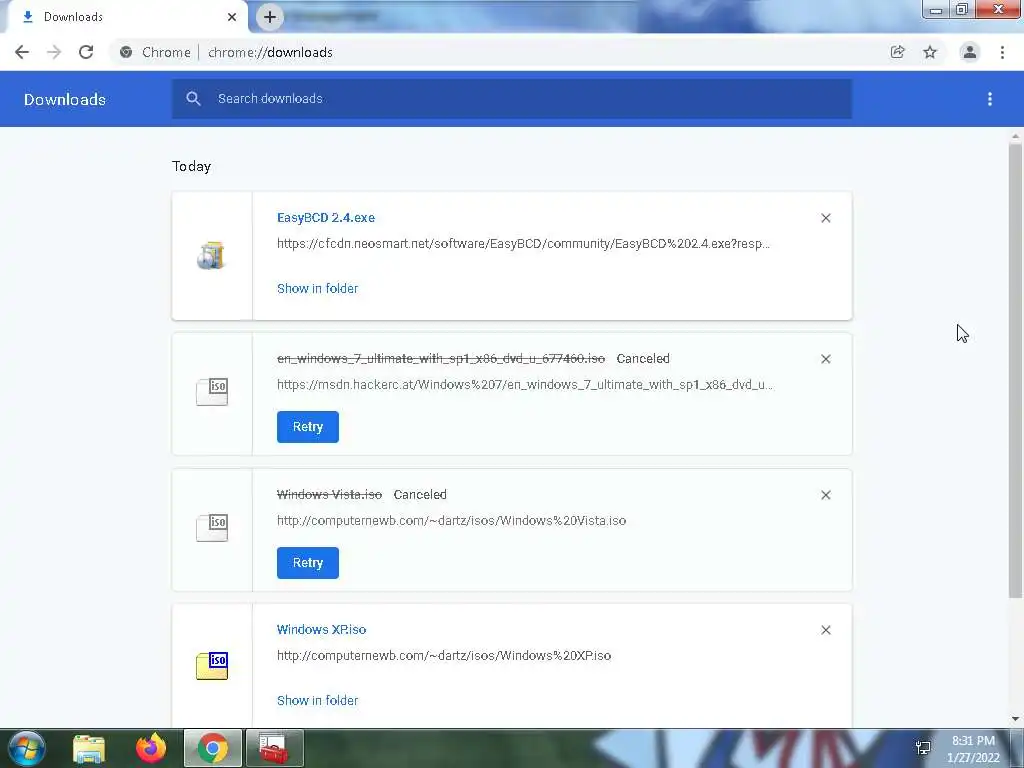Click the Today date heading
The image size is (1024, 768).
click(x=191, y=166)
